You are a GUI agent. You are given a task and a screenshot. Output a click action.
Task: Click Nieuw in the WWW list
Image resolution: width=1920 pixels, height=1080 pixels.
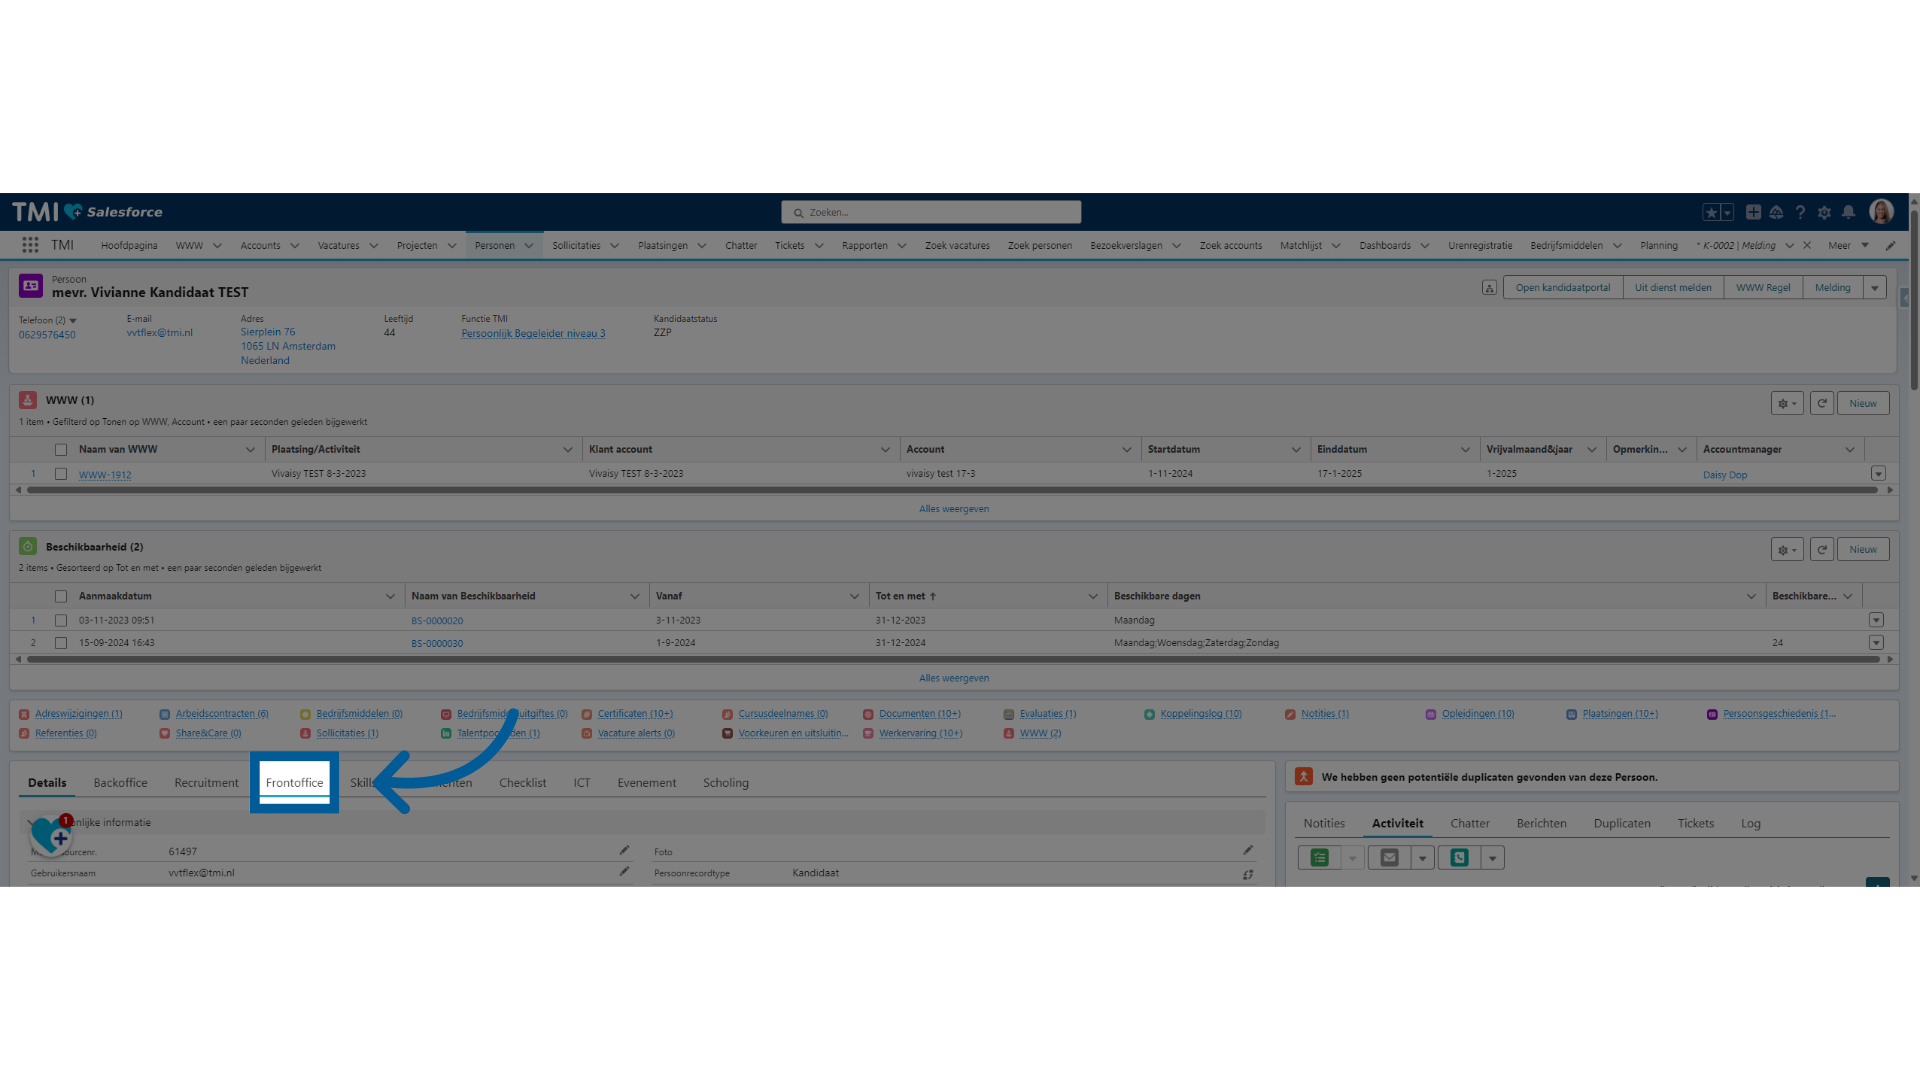click(x=1863, y=403)
